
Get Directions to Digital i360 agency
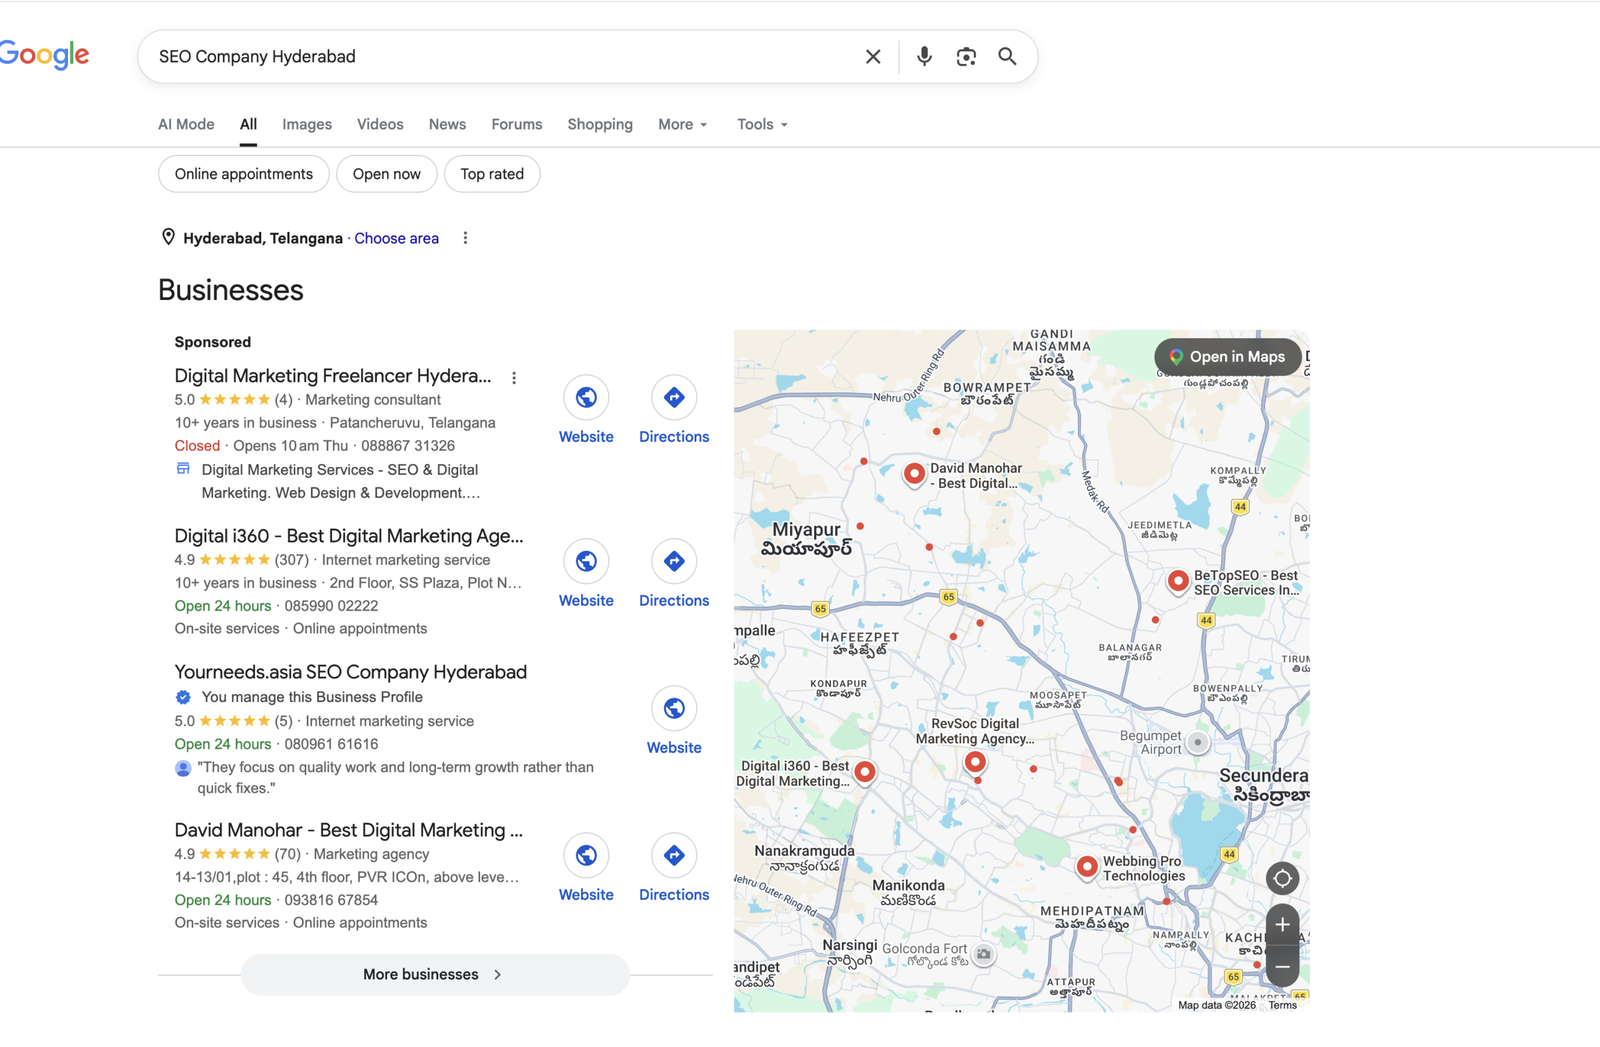coord(673,561)
